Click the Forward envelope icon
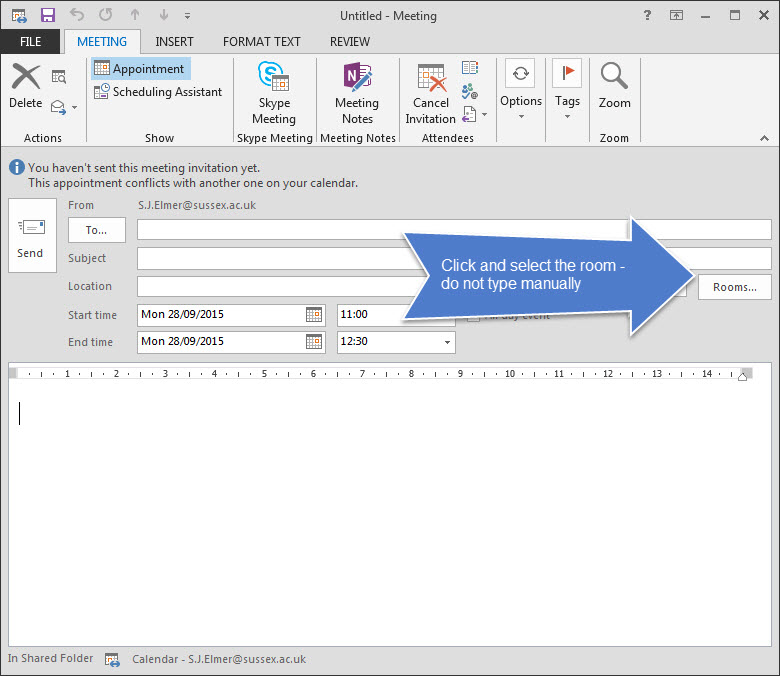The height and width of the screenshot is (676, 780). (58, 107)
